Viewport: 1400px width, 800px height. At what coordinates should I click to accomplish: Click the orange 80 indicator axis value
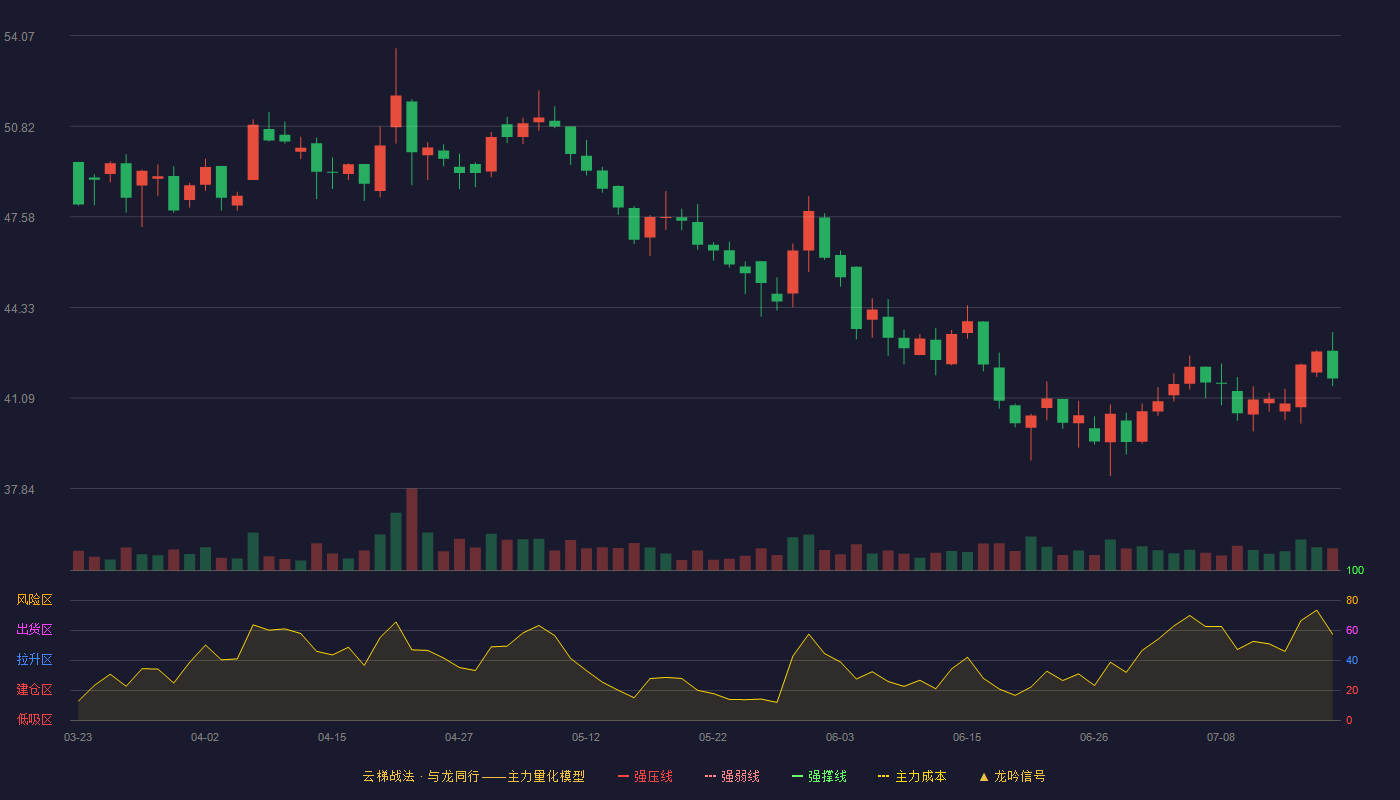(1352, 600)
